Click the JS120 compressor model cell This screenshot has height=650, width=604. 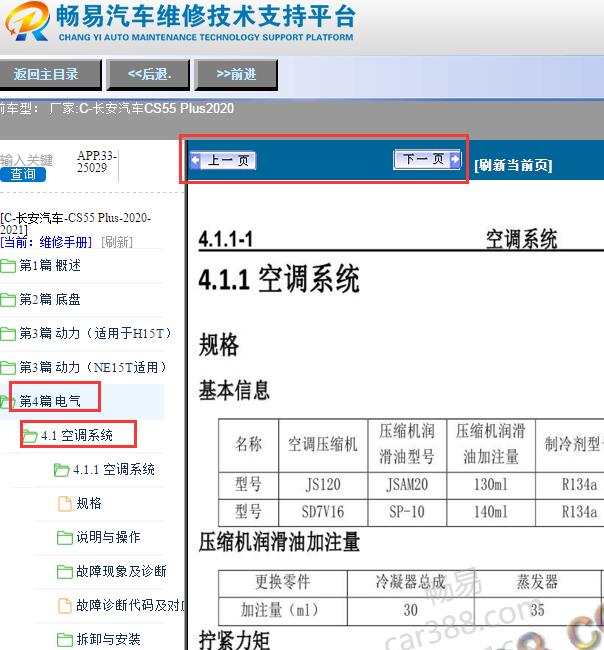(323, 485)
